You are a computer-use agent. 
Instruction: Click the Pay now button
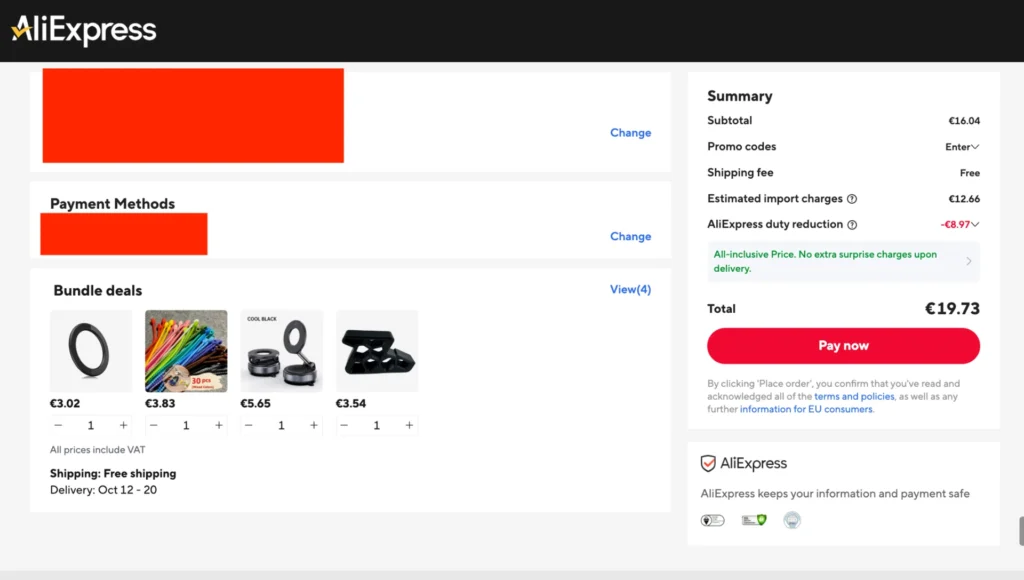tap(843, 346)
